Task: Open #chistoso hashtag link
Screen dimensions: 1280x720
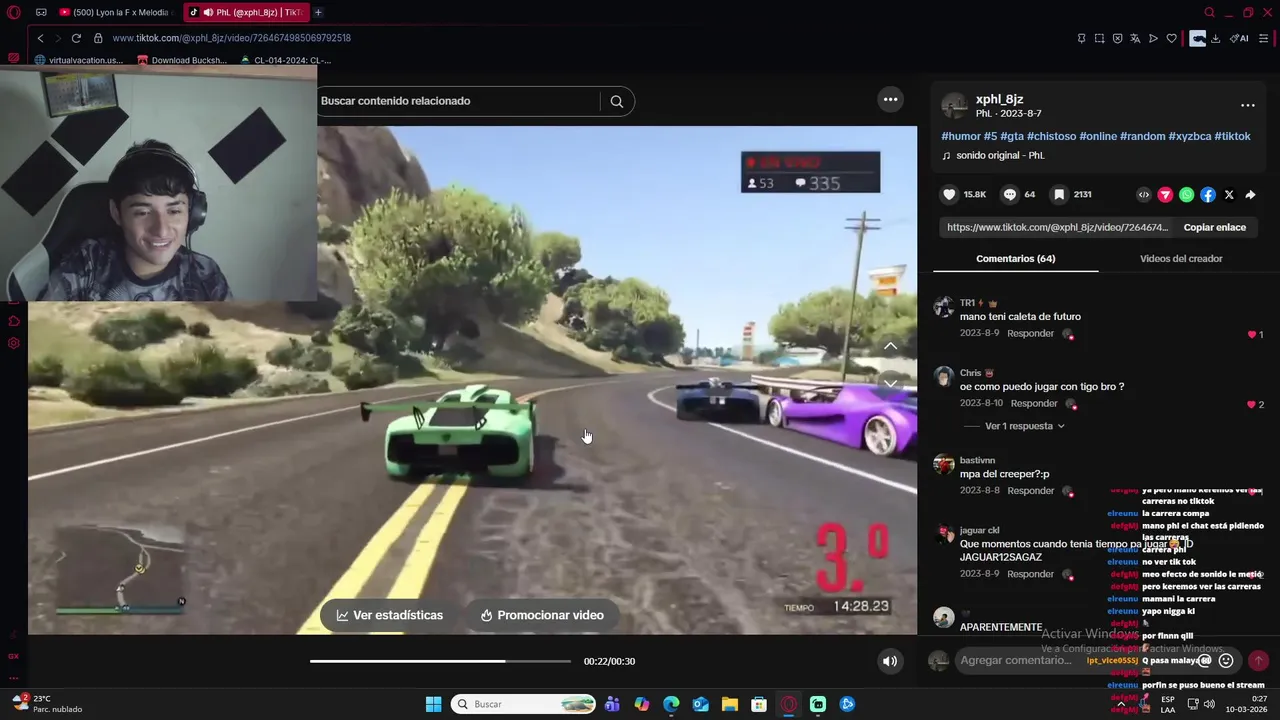Action: coord(1051,136)
